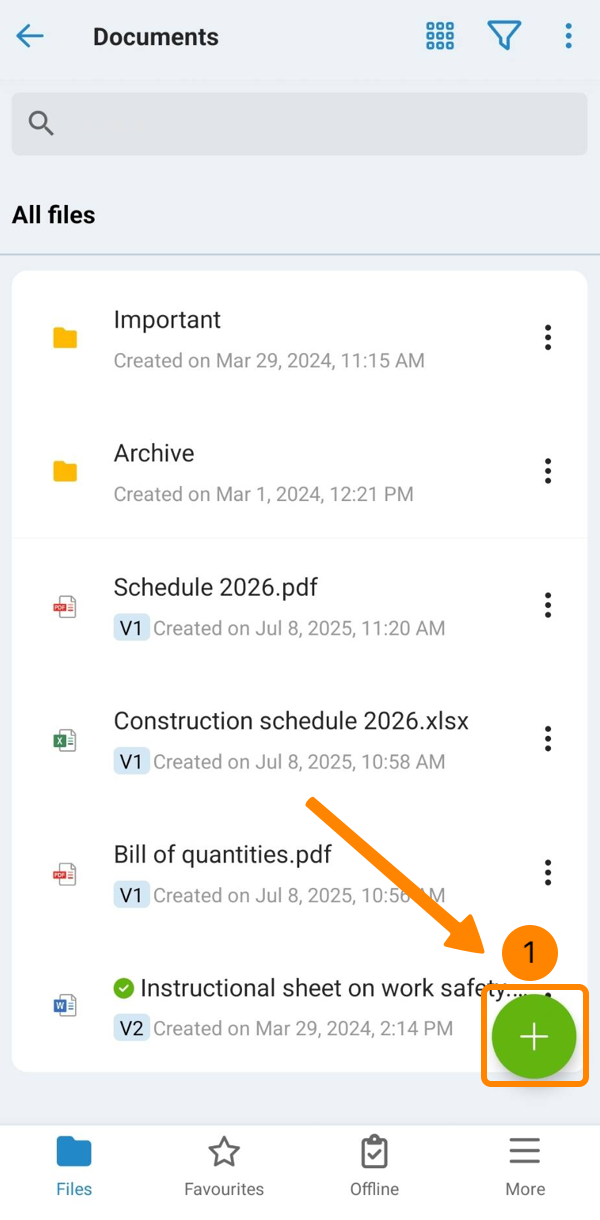Show options for Schedule 2026.pdf
Viewport: 600px width, 1220px height.
coord(548,605)
